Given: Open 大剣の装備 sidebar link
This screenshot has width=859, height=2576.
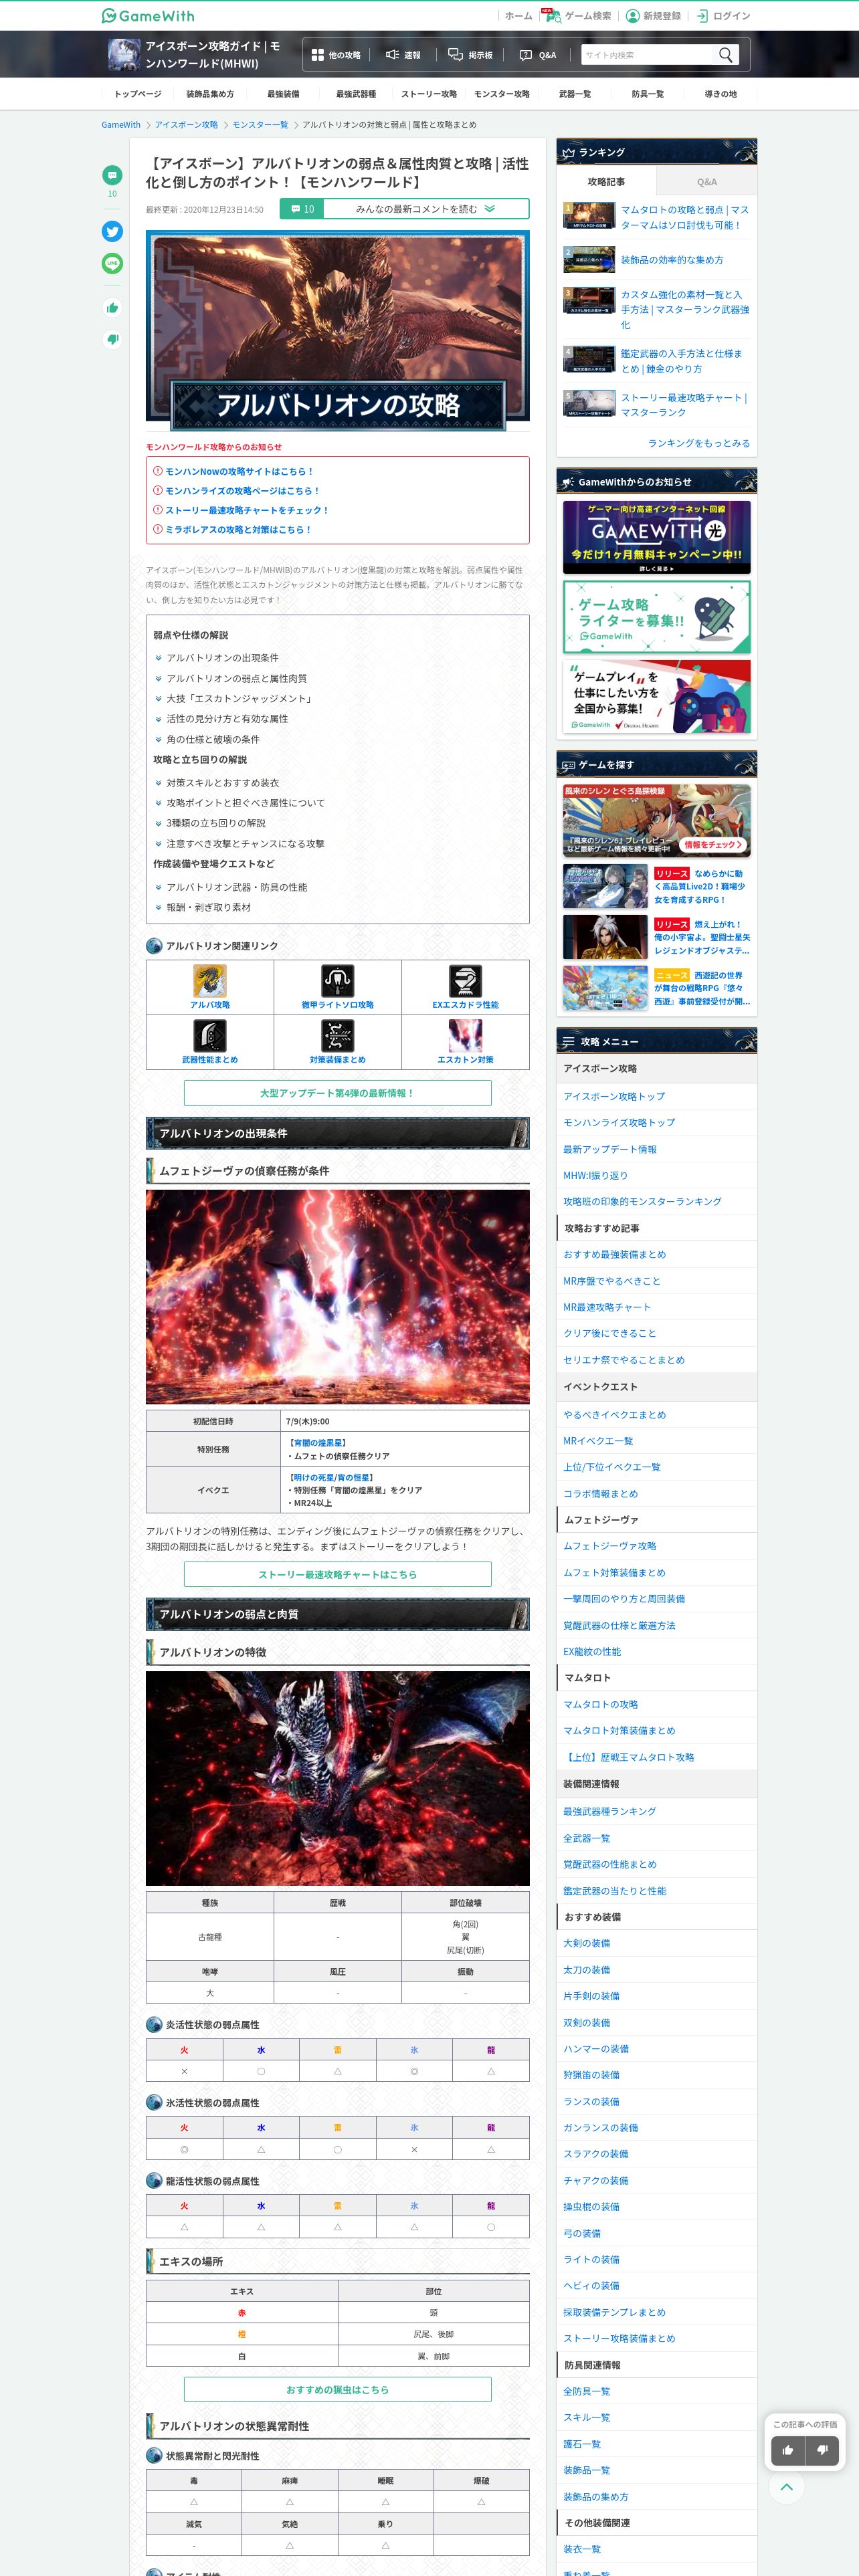Looking at the screenshot, I should 586,1943.
